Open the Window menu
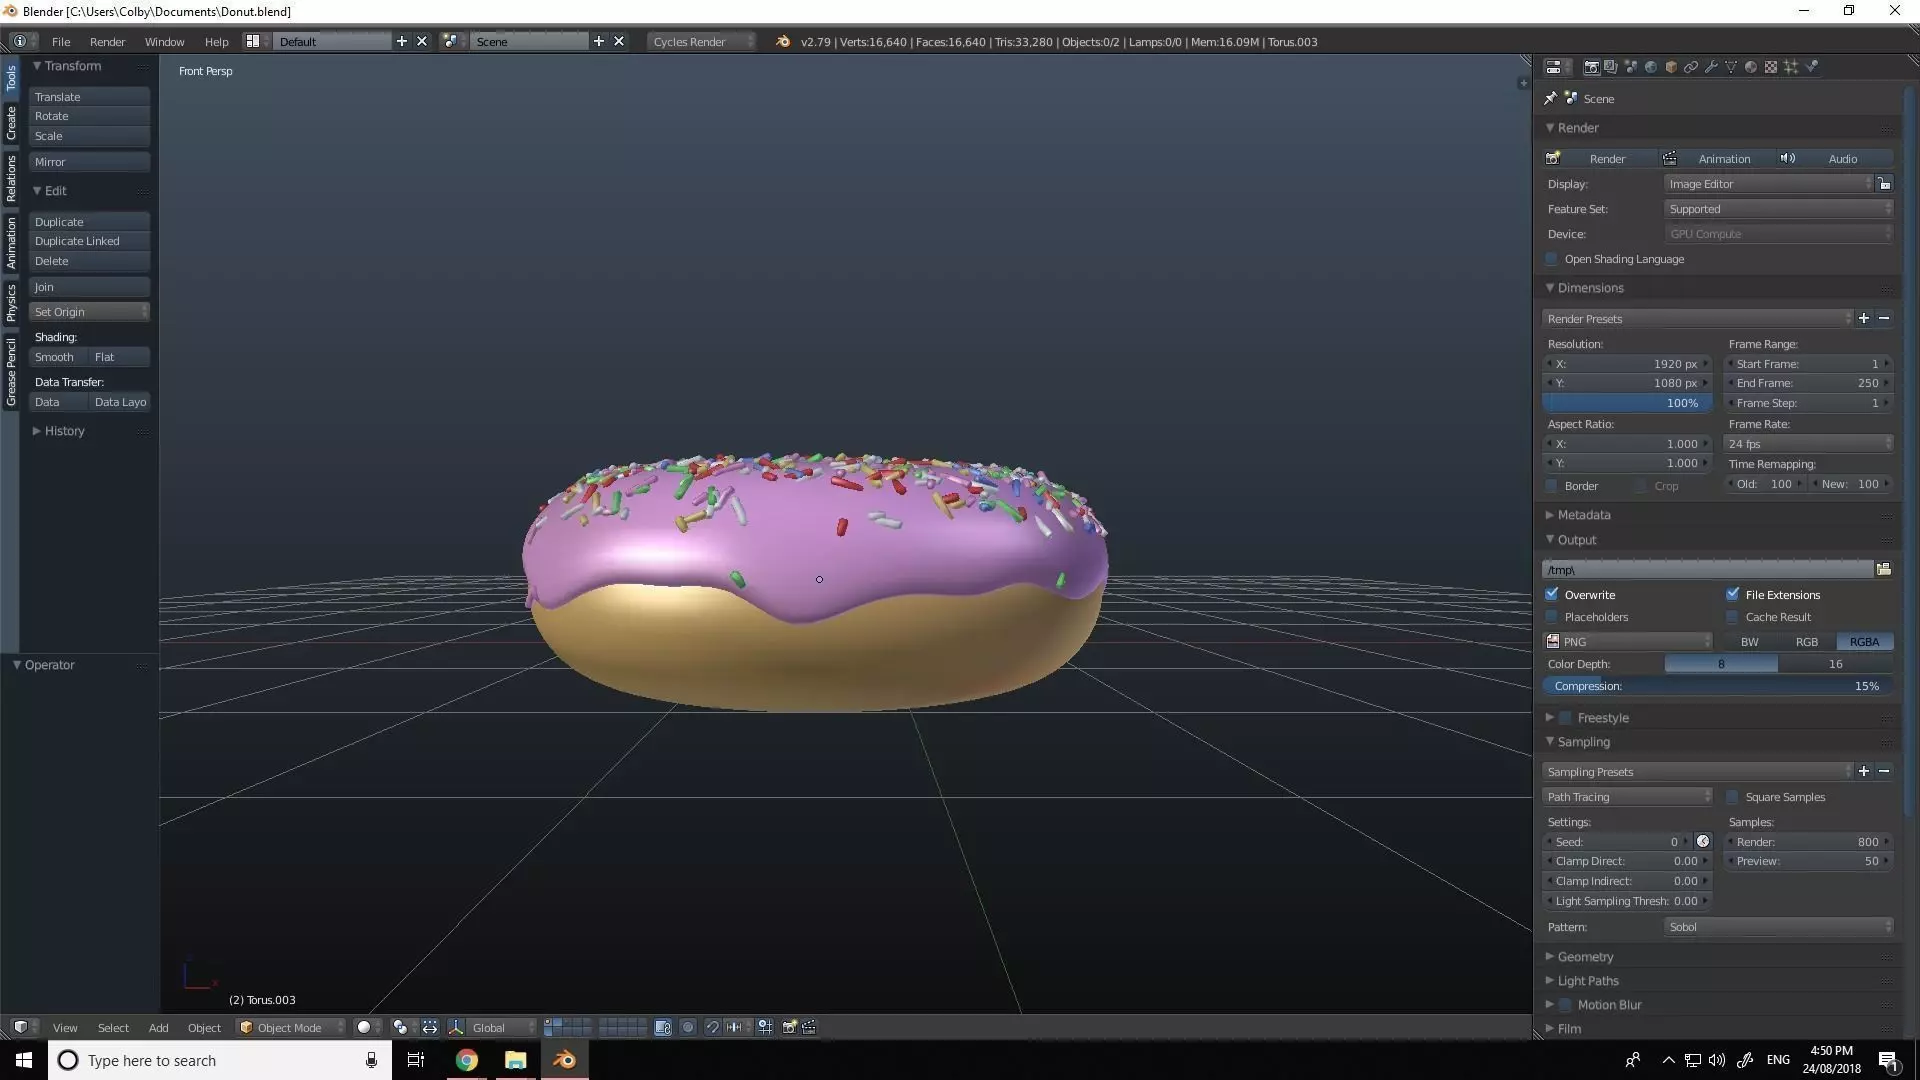The height and width of the screenshot is (1080, 1920). pos(164,41)
